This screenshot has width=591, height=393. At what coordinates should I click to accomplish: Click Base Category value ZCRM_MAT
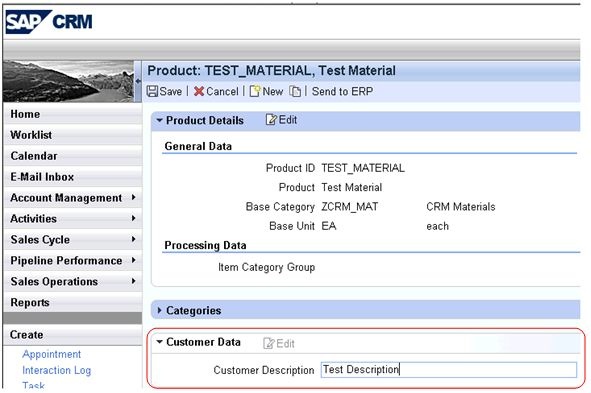pos(349,206)
